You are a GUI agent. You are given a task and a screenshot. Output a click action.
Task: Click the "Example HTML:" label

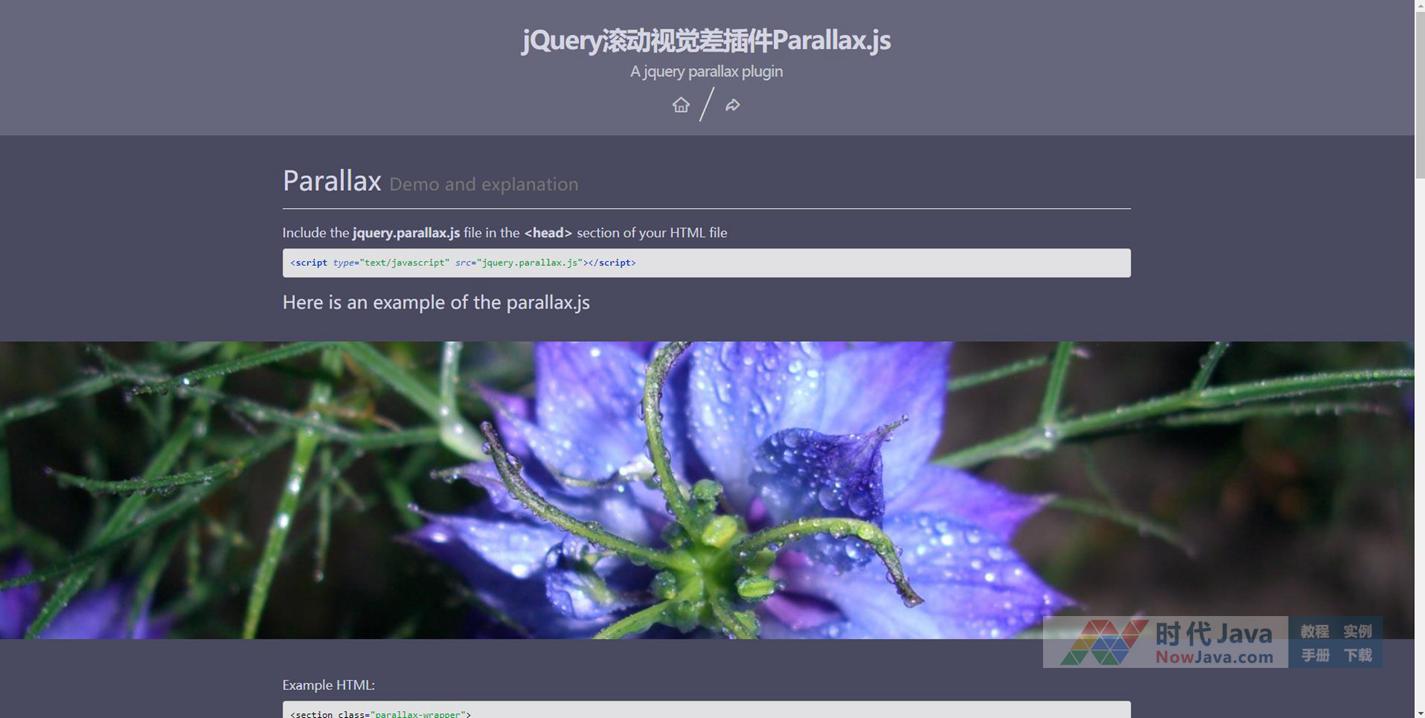[328, 685]
